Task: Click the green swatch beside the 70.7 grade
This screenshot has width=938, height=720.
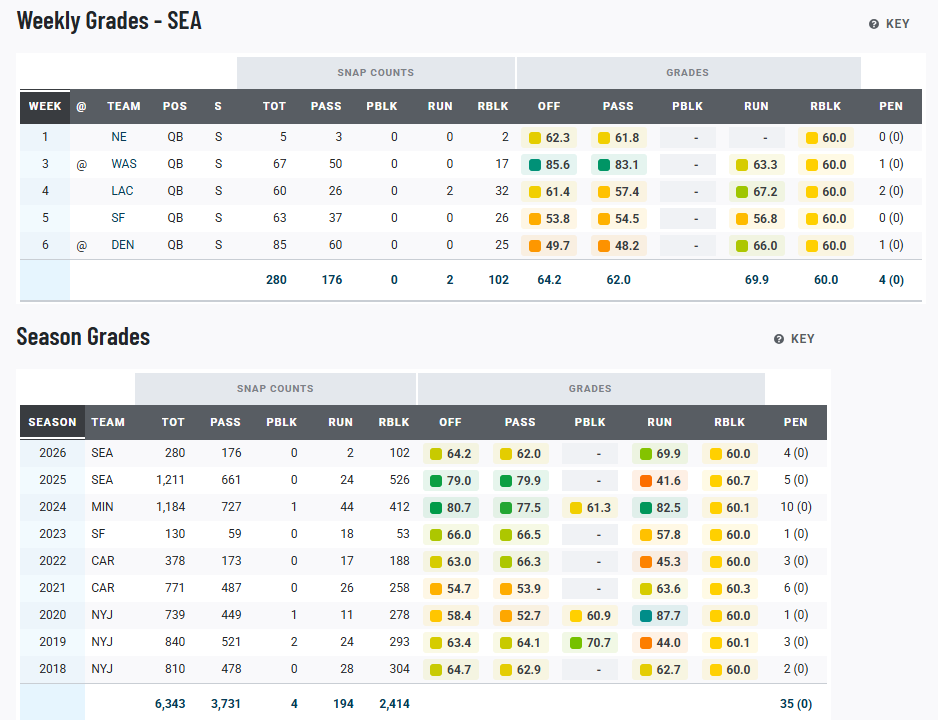Action: (576, 643)
